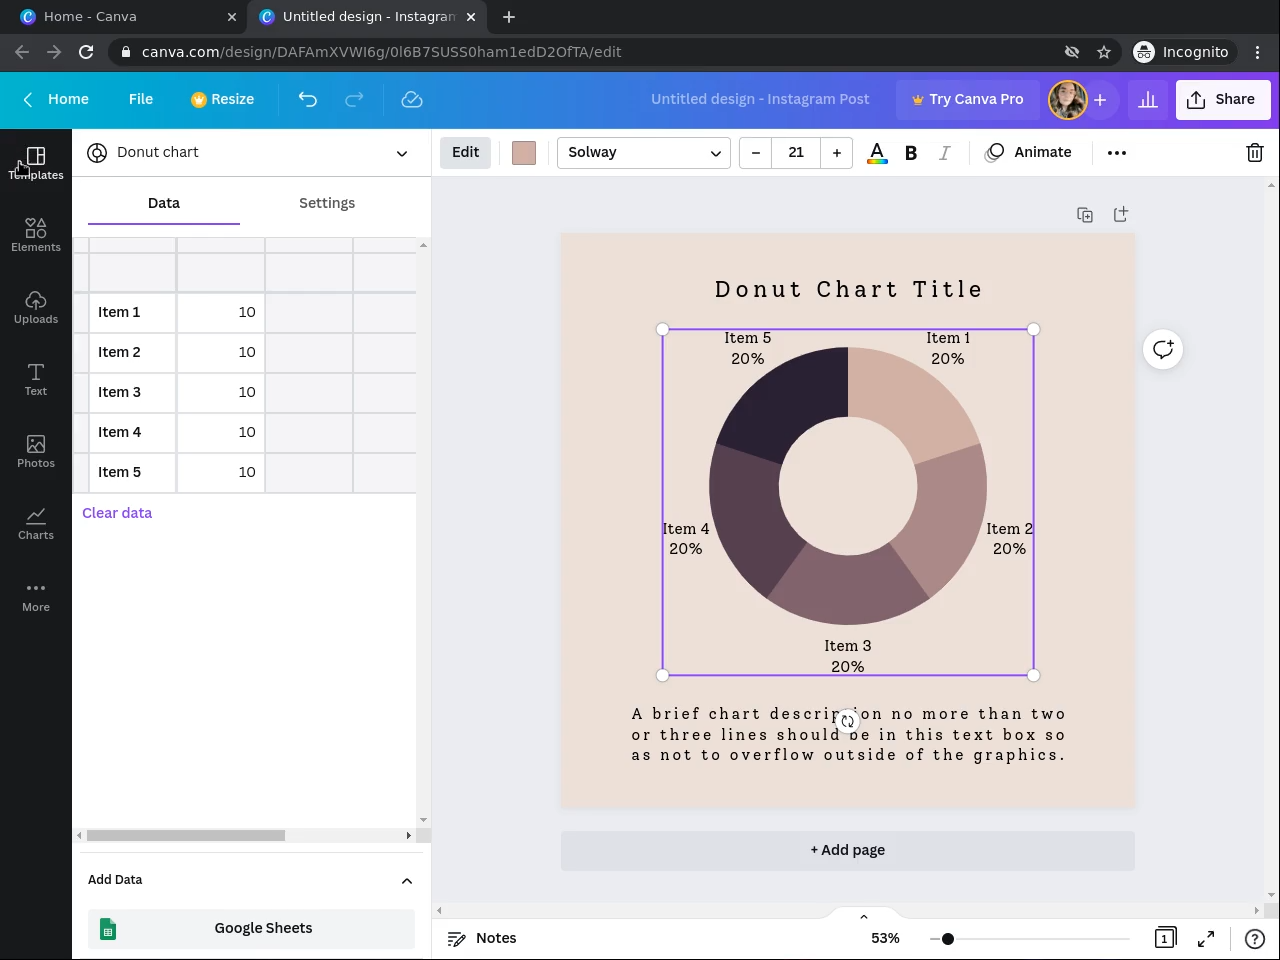Viewport: 1280px width, 960px height.
Task: Select the Untitled design browser tab
Action: click(x=369, y=17)
